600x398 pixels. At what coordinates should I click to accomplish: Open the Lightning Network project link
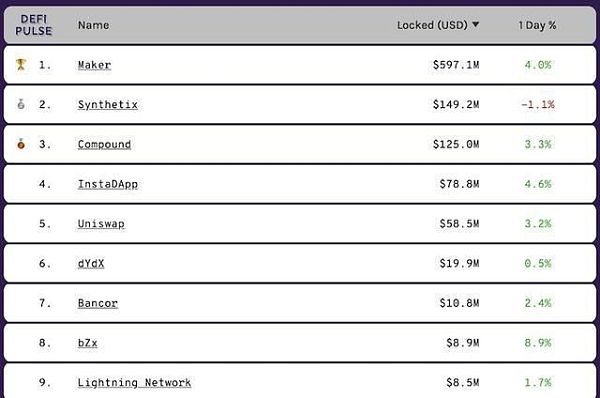point(134,383)
